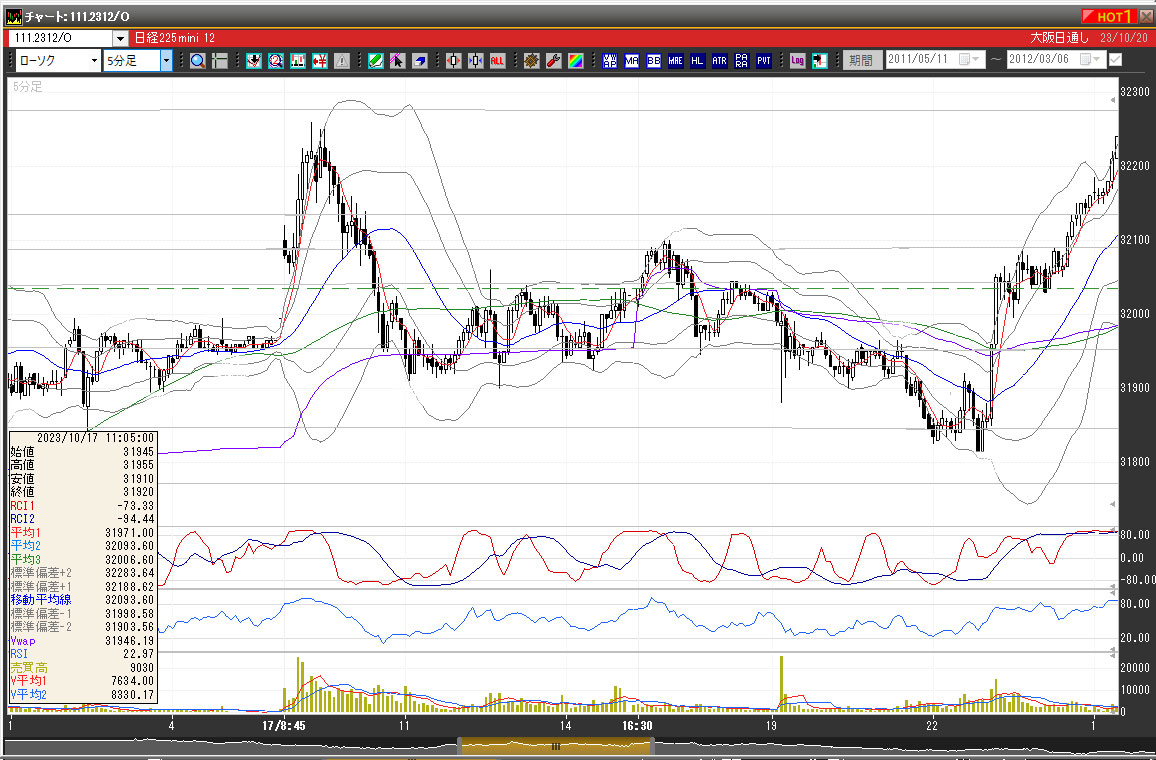Click the gold range slider thumb in the overview bar
This screenshot has width=1156, height=760.
[556, 746]
